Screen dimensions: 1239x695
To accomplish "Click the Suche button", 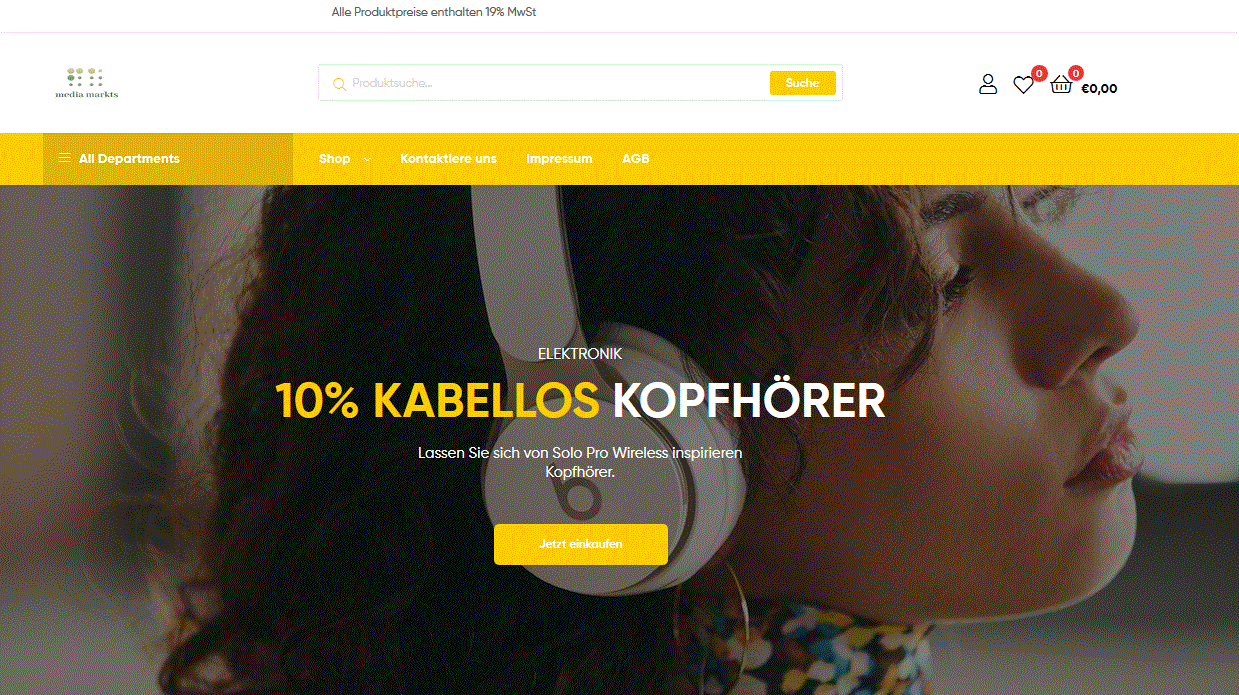I will pyautogui.click(x=802, y=83).
